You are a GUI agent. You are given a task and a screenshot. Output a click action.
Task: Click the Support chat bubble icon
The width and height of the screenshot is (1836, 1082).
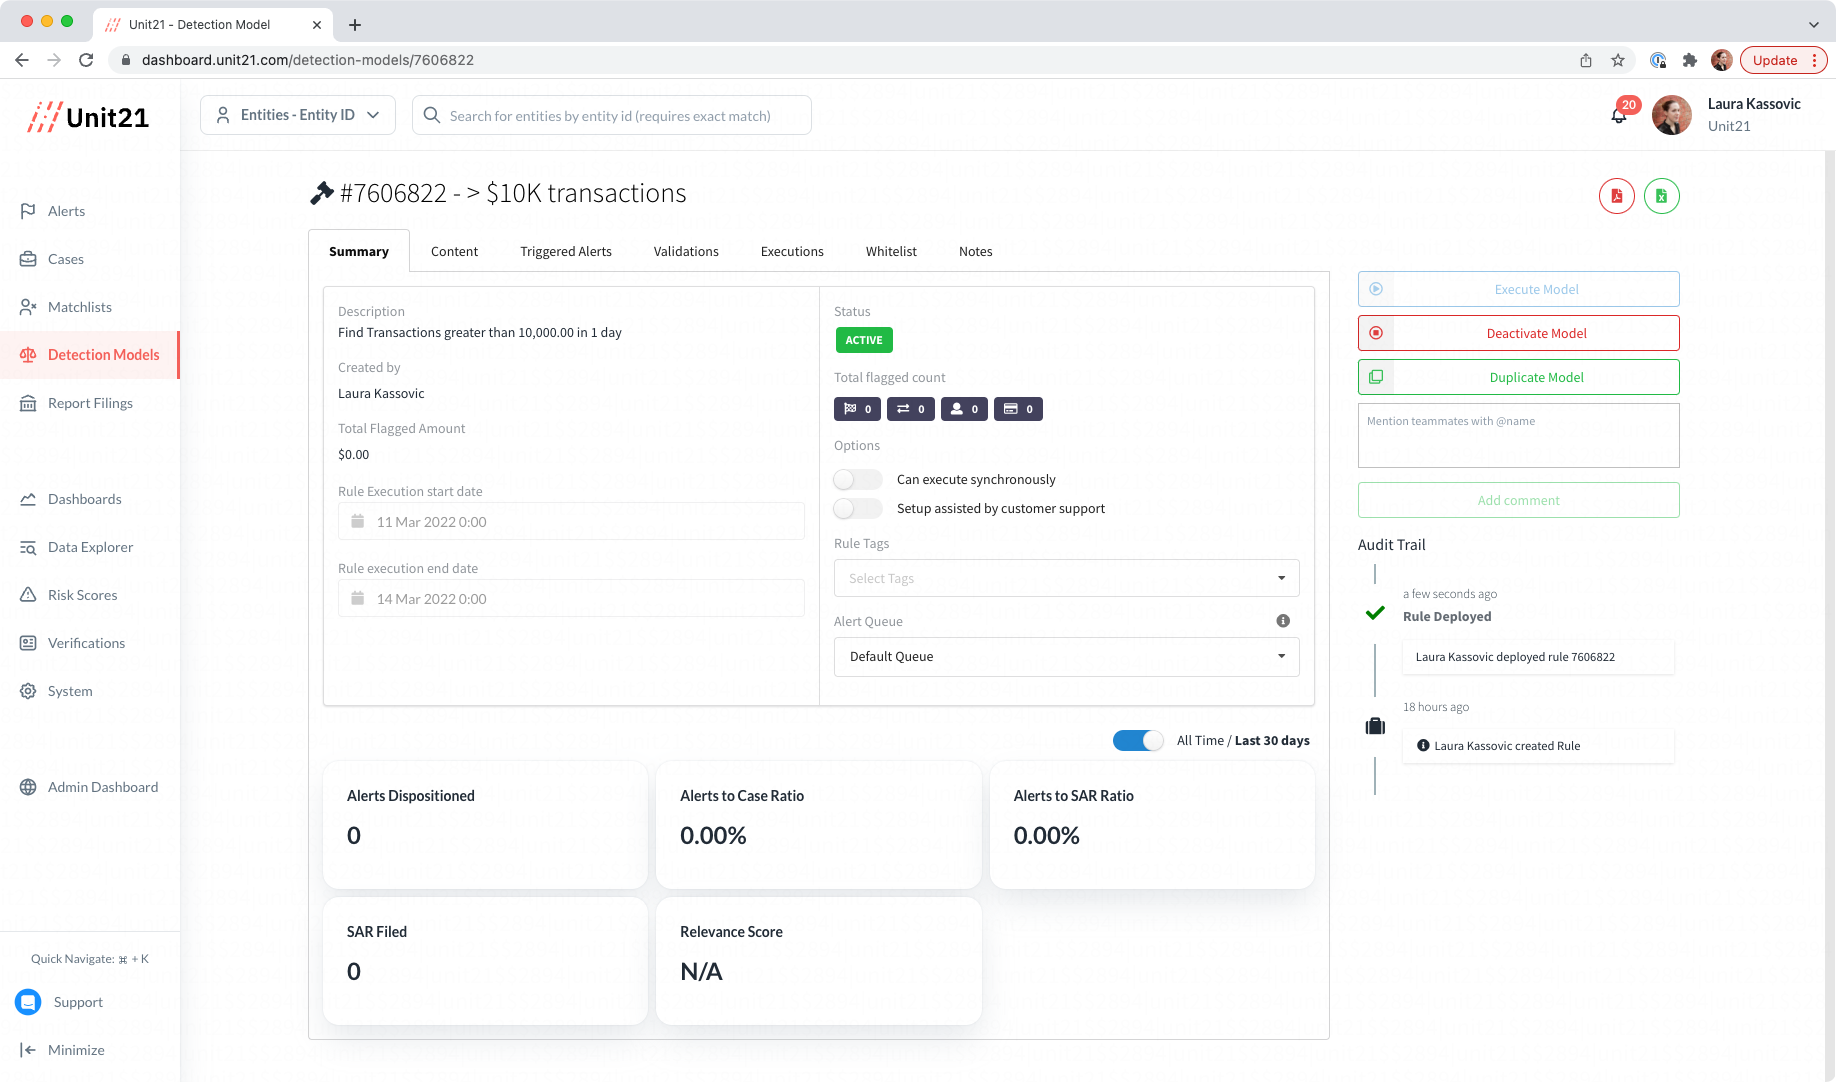pos(28,1002)
